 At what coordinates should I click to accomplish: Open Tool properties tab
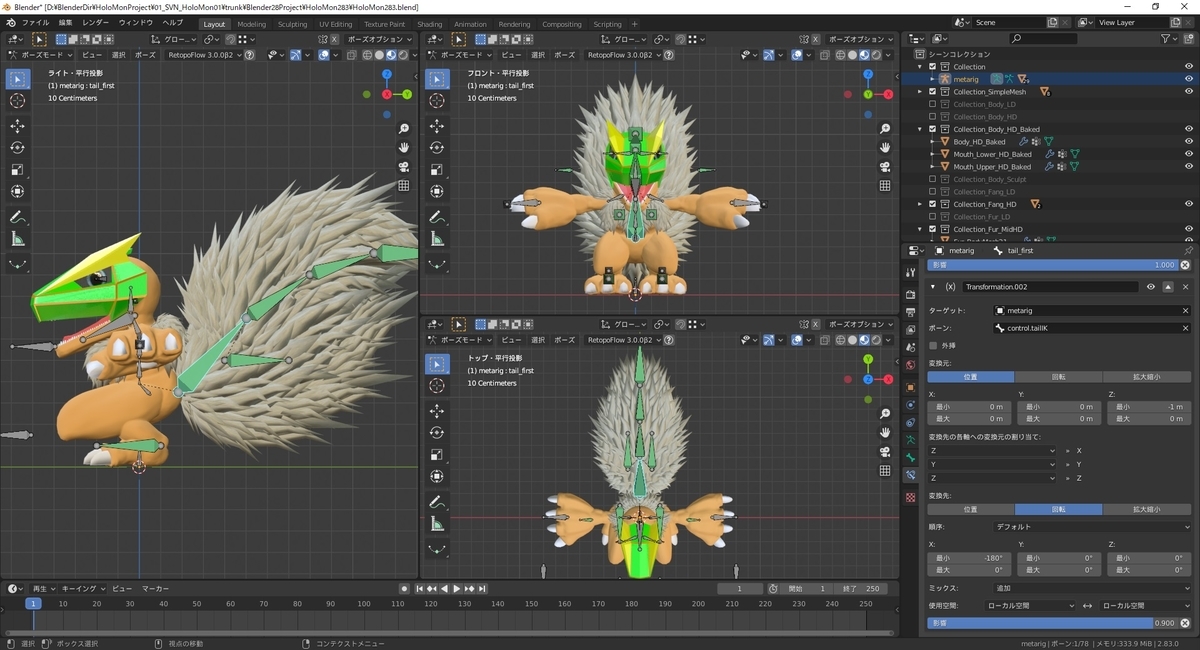tap(910, 272)
